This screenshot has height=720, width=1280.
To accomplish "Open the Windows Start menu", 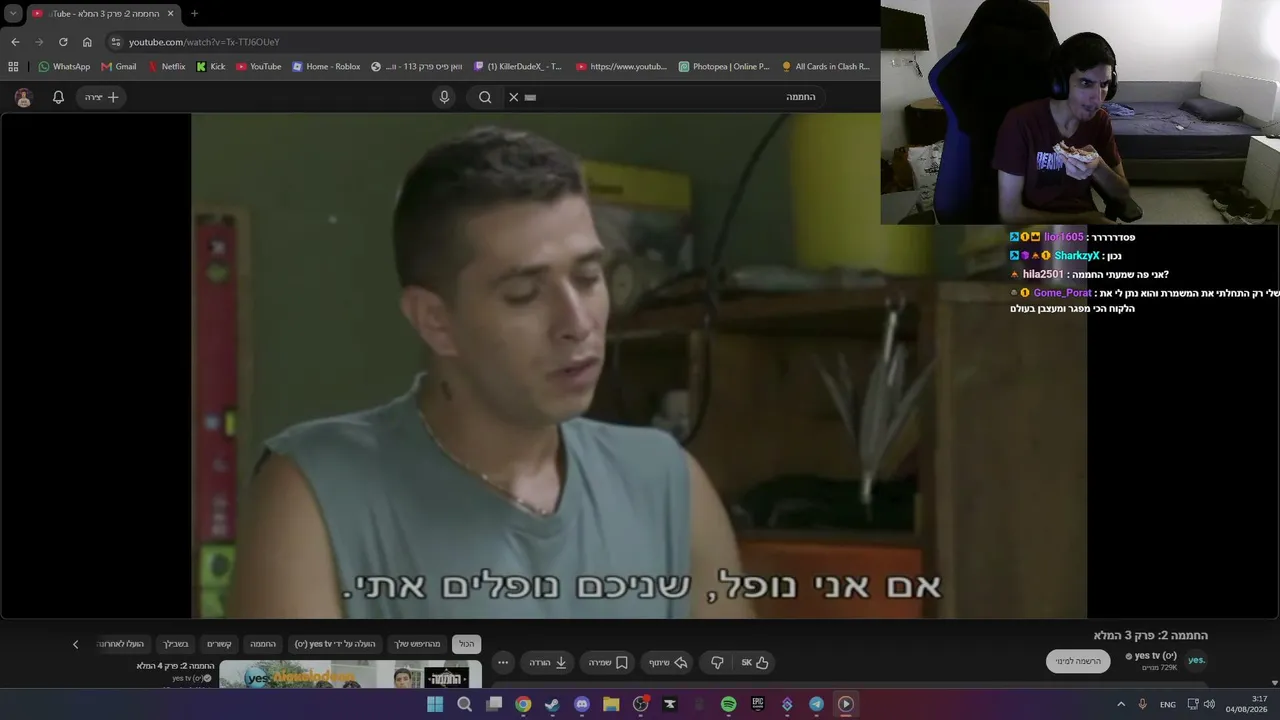I will tap(435, 704).
